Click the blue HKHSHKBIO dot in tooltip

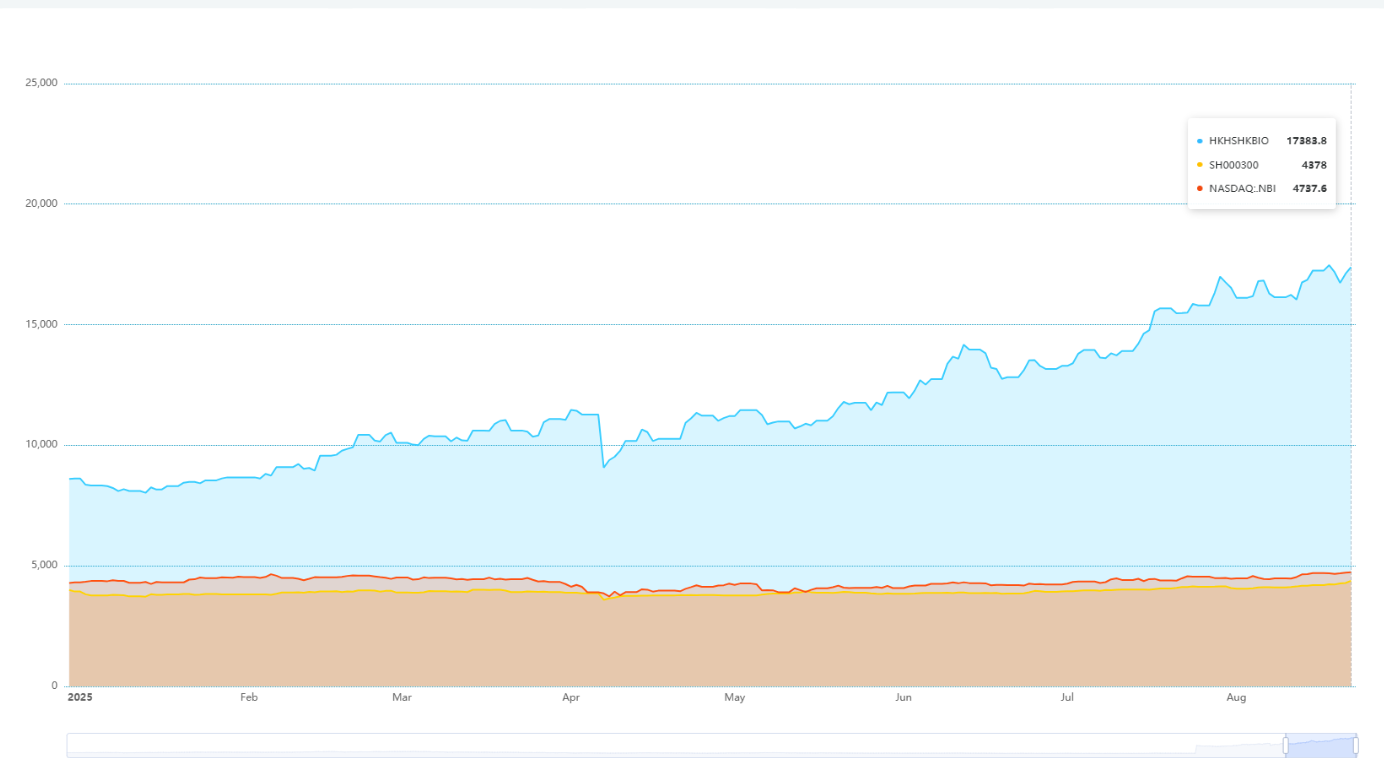click(1199, 141)
